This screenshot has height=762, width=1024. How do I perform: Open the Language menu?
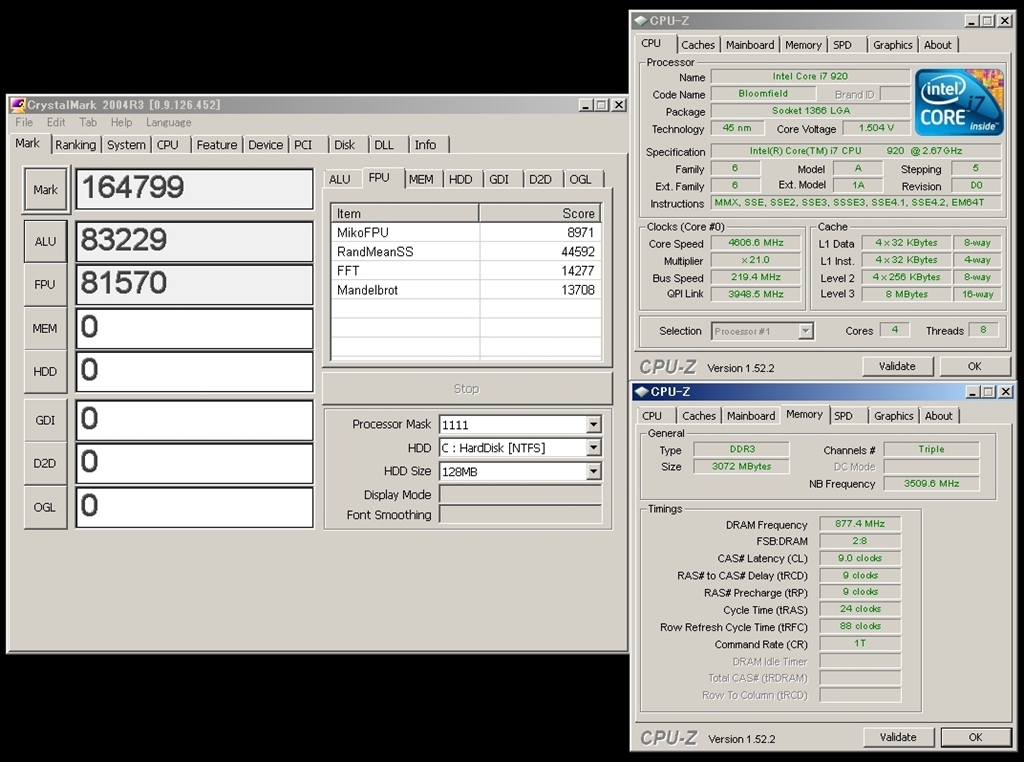point(168,123)
